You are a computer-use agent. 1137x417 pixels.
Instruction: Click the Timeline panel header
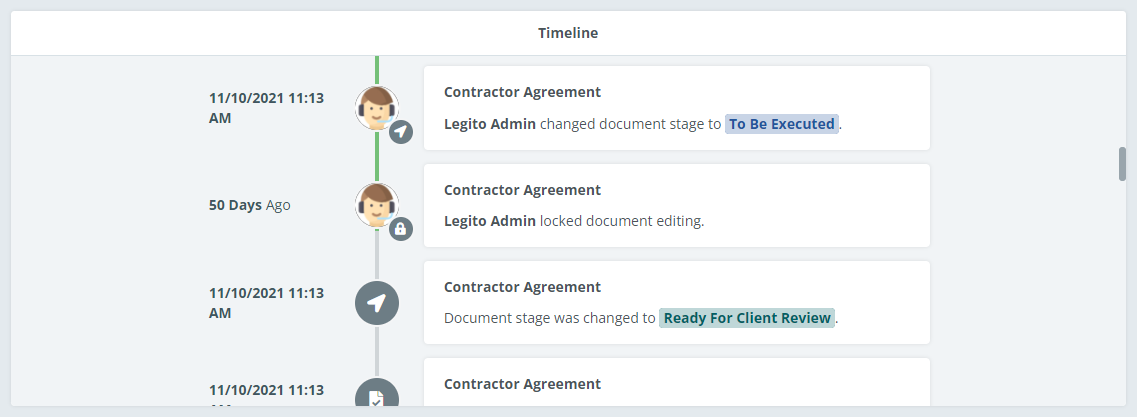(x=568, y=33)
